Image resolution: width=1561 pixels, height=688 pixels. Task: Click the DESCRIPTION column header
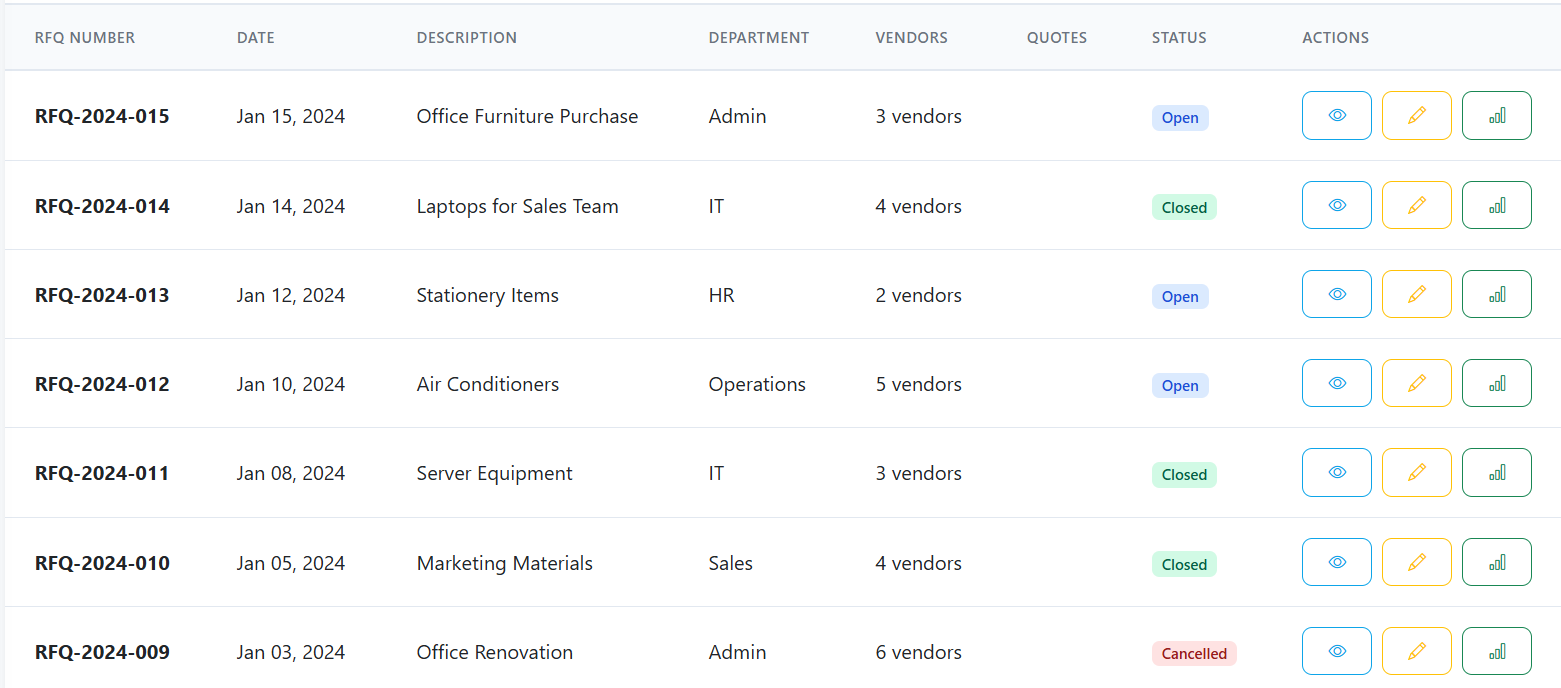coord(467,38)
